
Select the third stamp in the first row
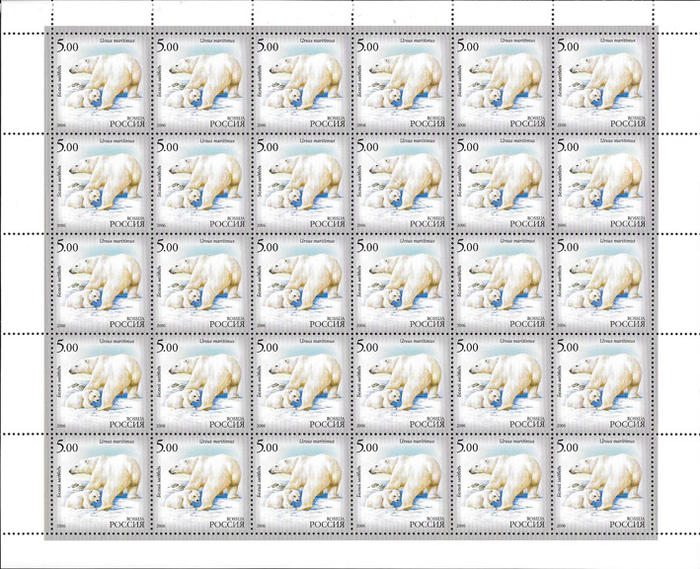click(x=300, y=81)
